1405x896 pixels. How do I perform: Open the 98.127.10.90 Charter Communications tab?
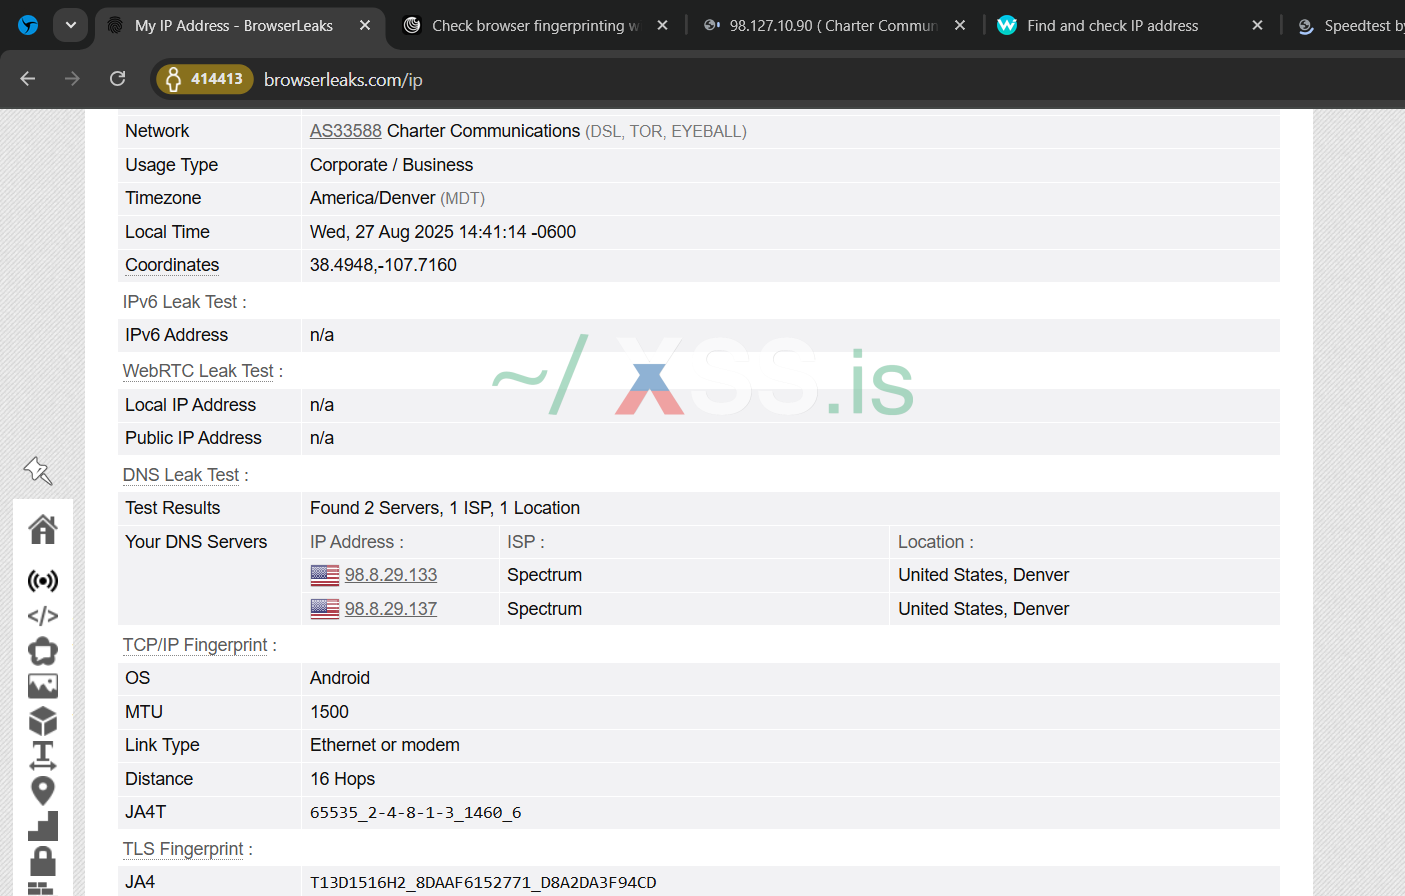pos(832,26)
